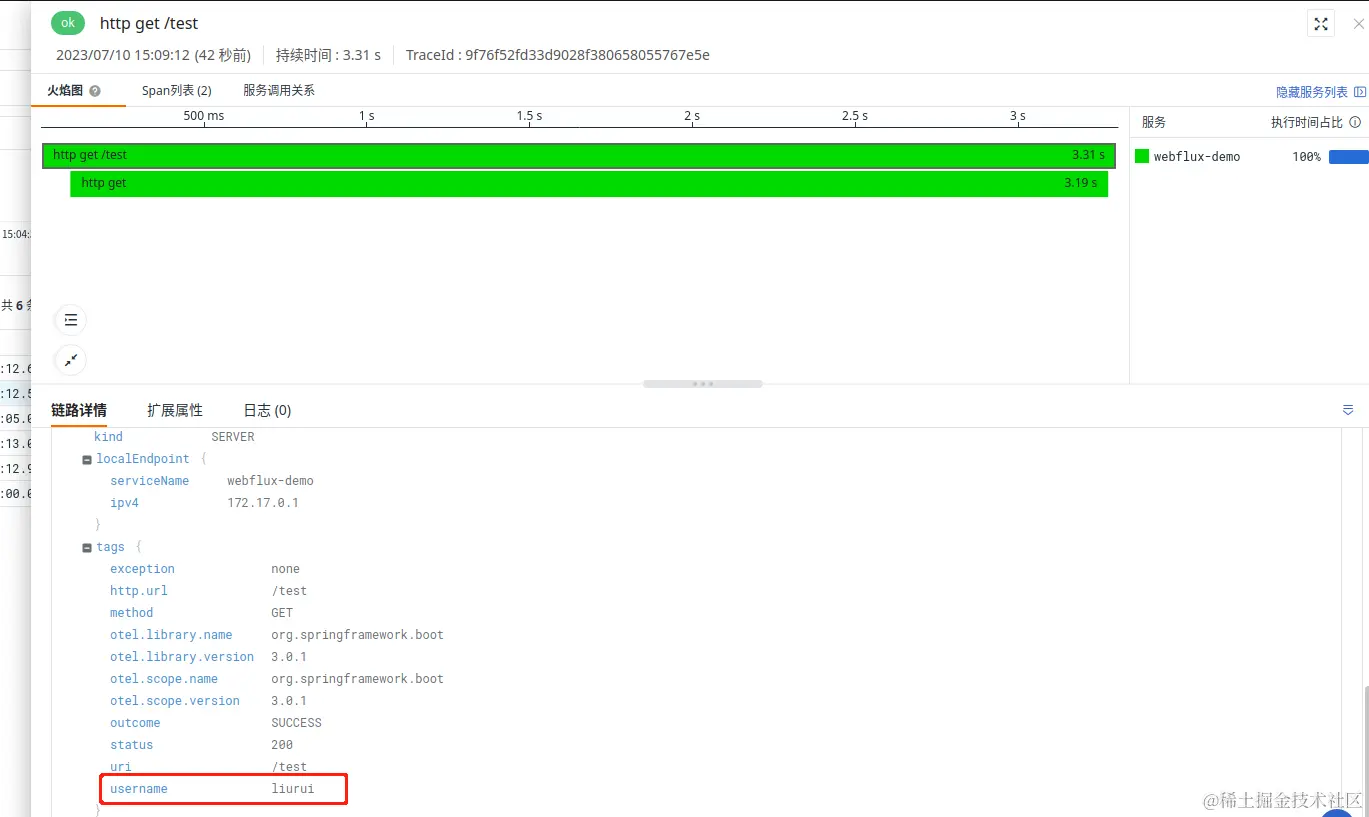Image resolution: width=1369 pixels, height=817 pixels.
Task: Click the hide service list icon
Action: click(1359, 92)
